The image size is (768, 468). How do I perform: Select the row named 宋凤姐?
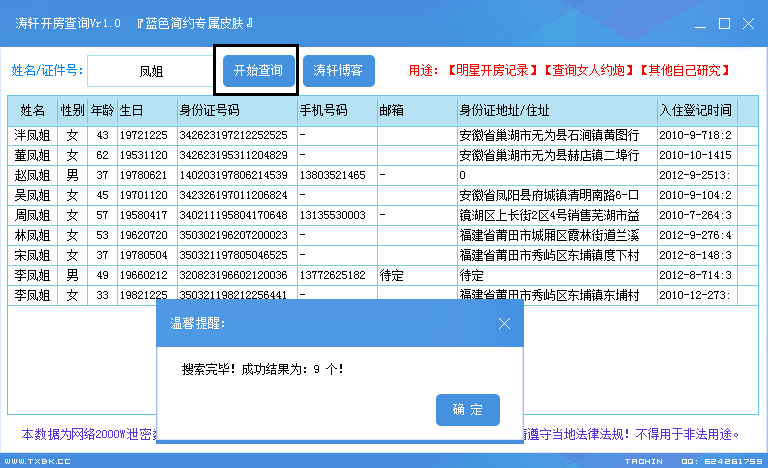383,256
